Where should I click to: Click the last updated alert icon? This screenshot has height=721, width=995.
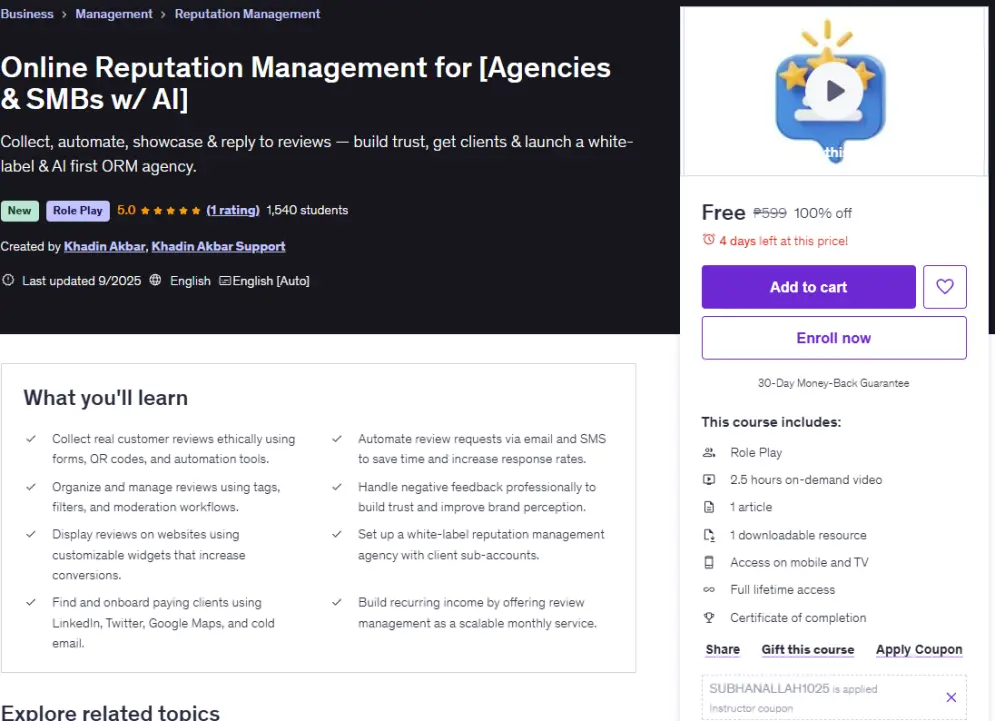pos(8,280)
